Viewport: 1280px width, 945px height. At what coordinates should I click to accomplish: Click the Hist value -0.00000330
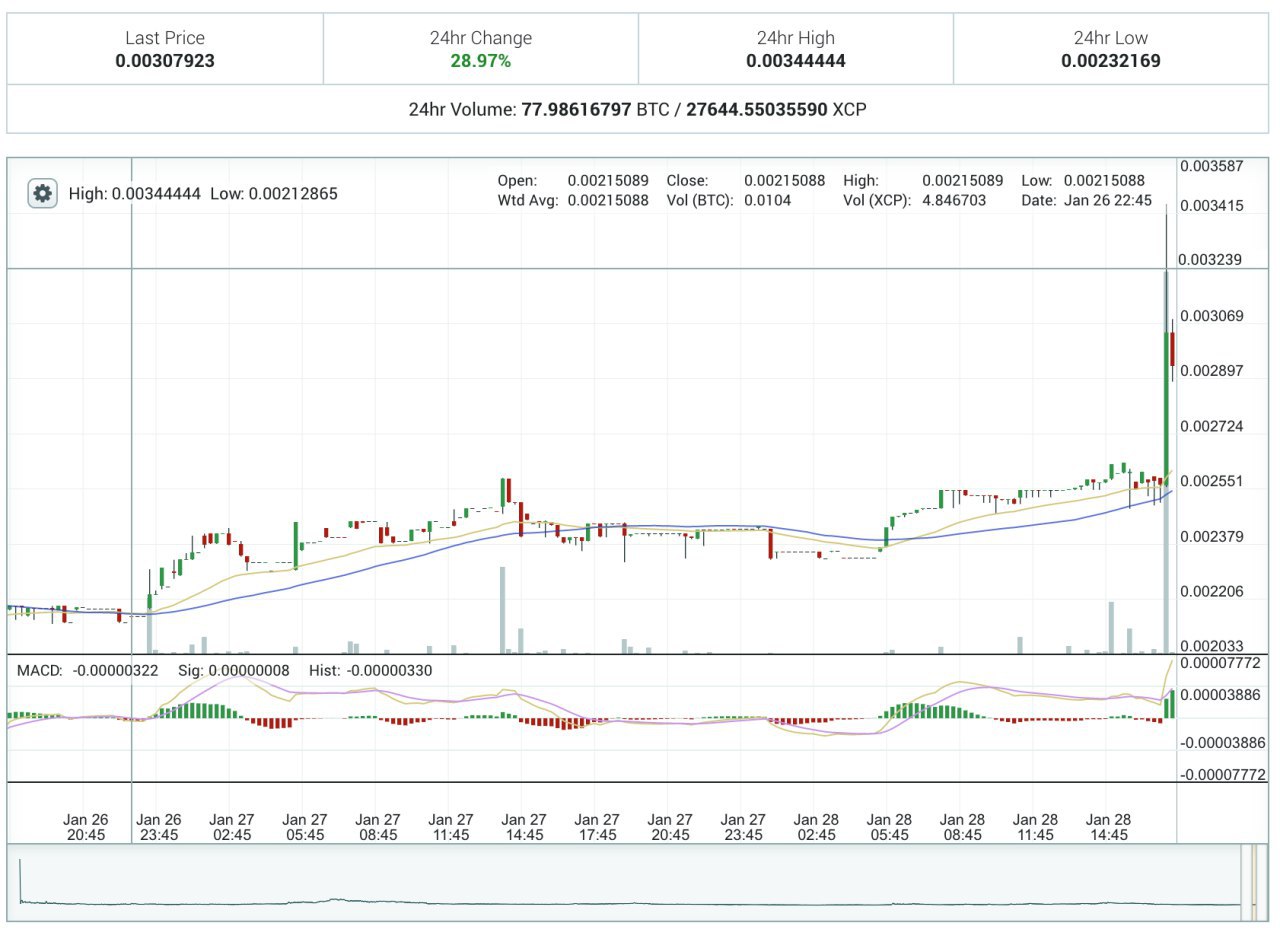click(389, 670)
